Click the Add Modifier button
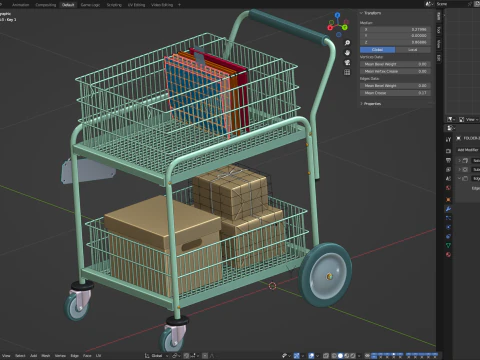The width and height of the screenshot is (480, 360). pyautogui.click(x=468, y=150)
